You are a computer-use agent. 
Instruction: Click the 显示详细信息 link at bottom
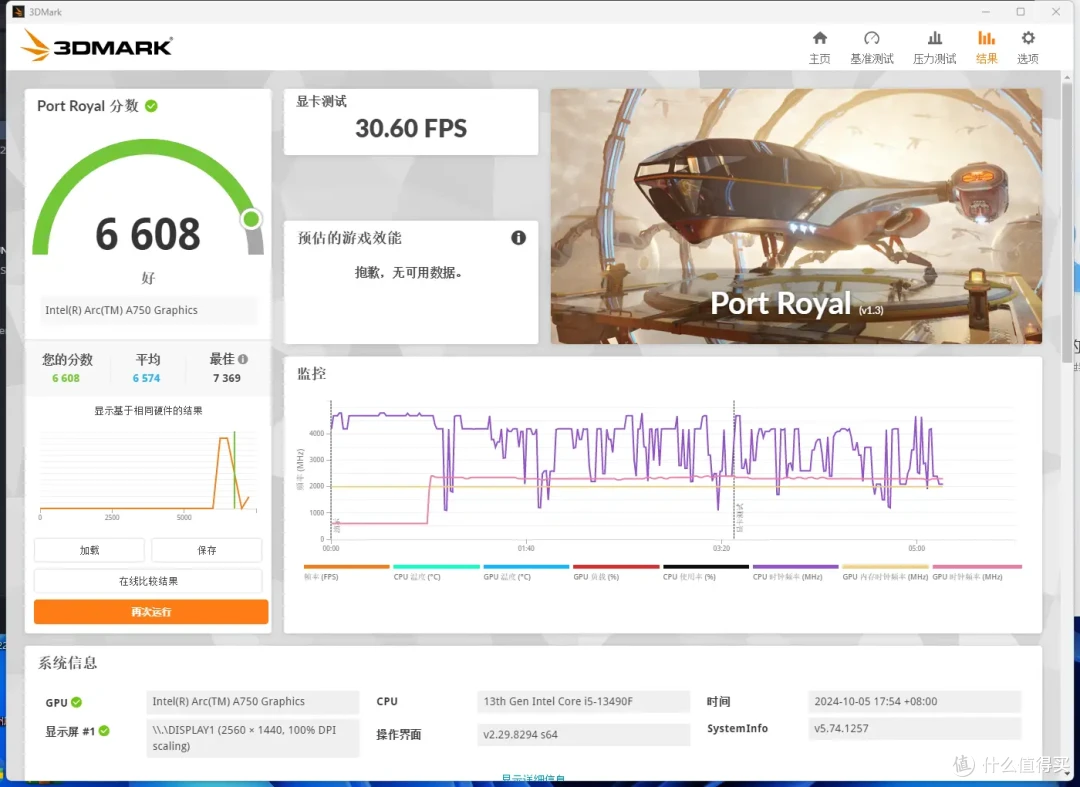(533, 779)
